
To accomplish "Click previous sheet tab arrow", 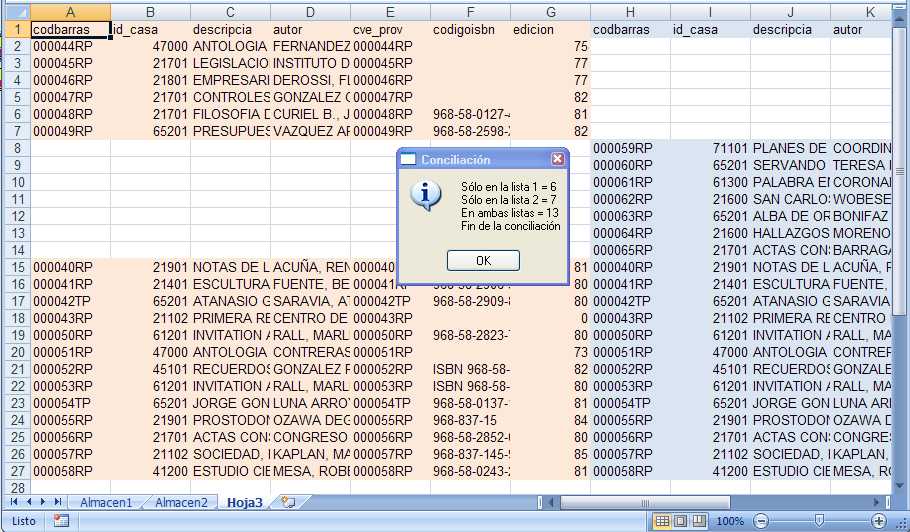I will (x=28, y=502).
